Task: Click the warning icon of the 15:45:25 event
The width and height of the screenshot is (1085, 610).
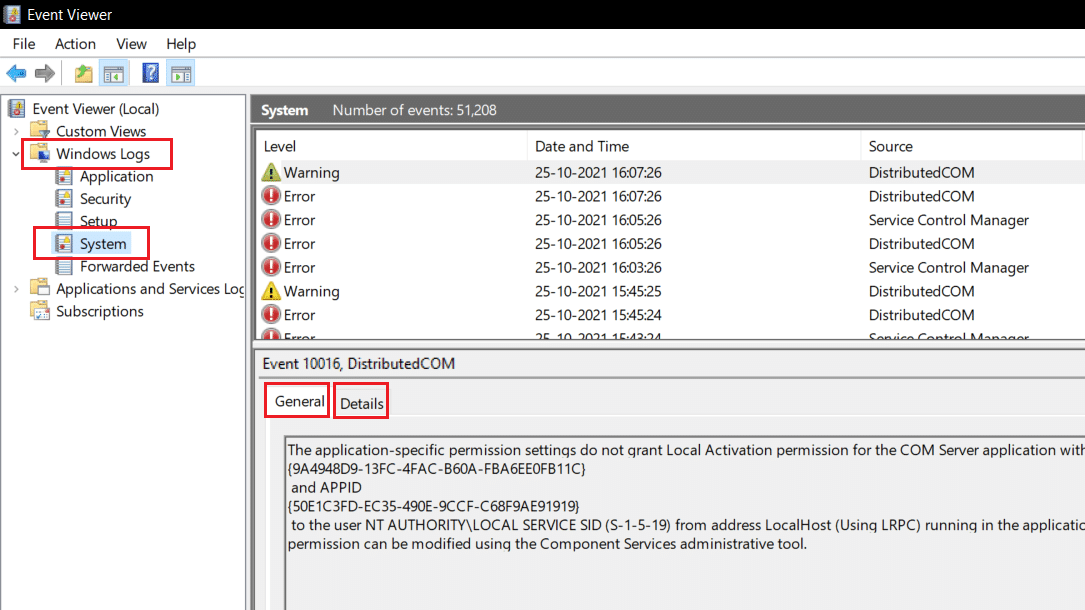Action: tap(271, 291)
